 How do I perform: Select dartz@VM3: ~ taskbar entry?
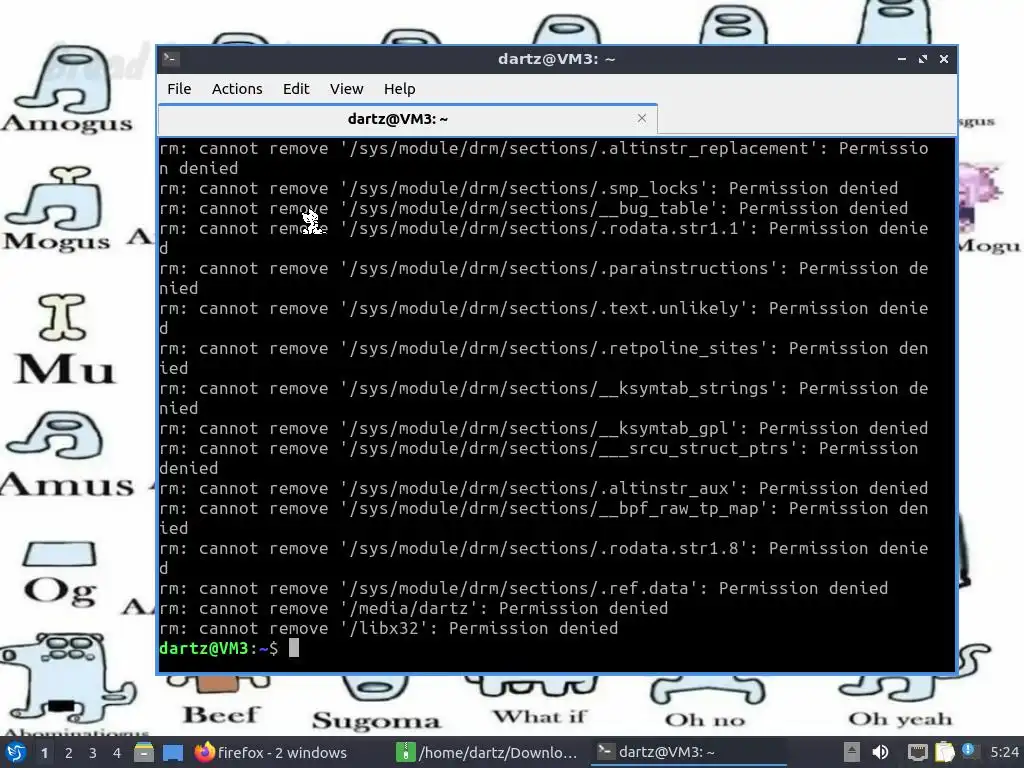687,752
